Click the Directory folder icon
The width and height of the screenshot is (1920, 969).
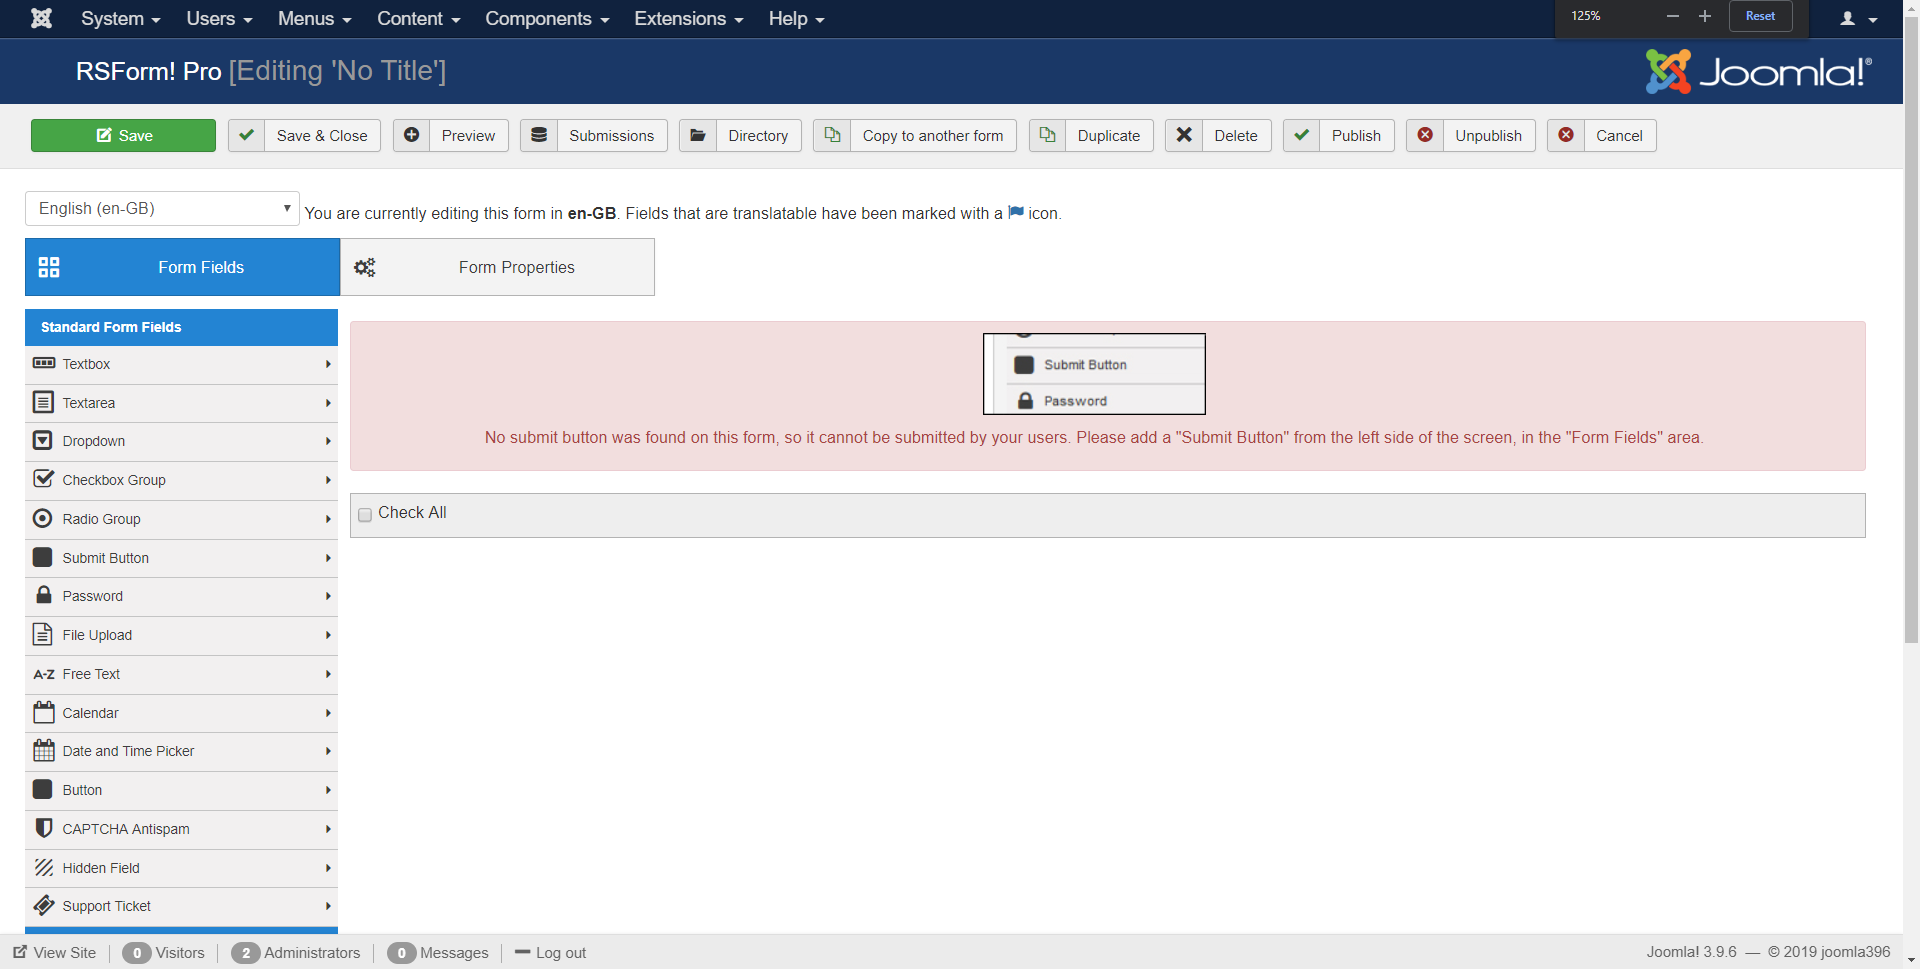[698, 135]
